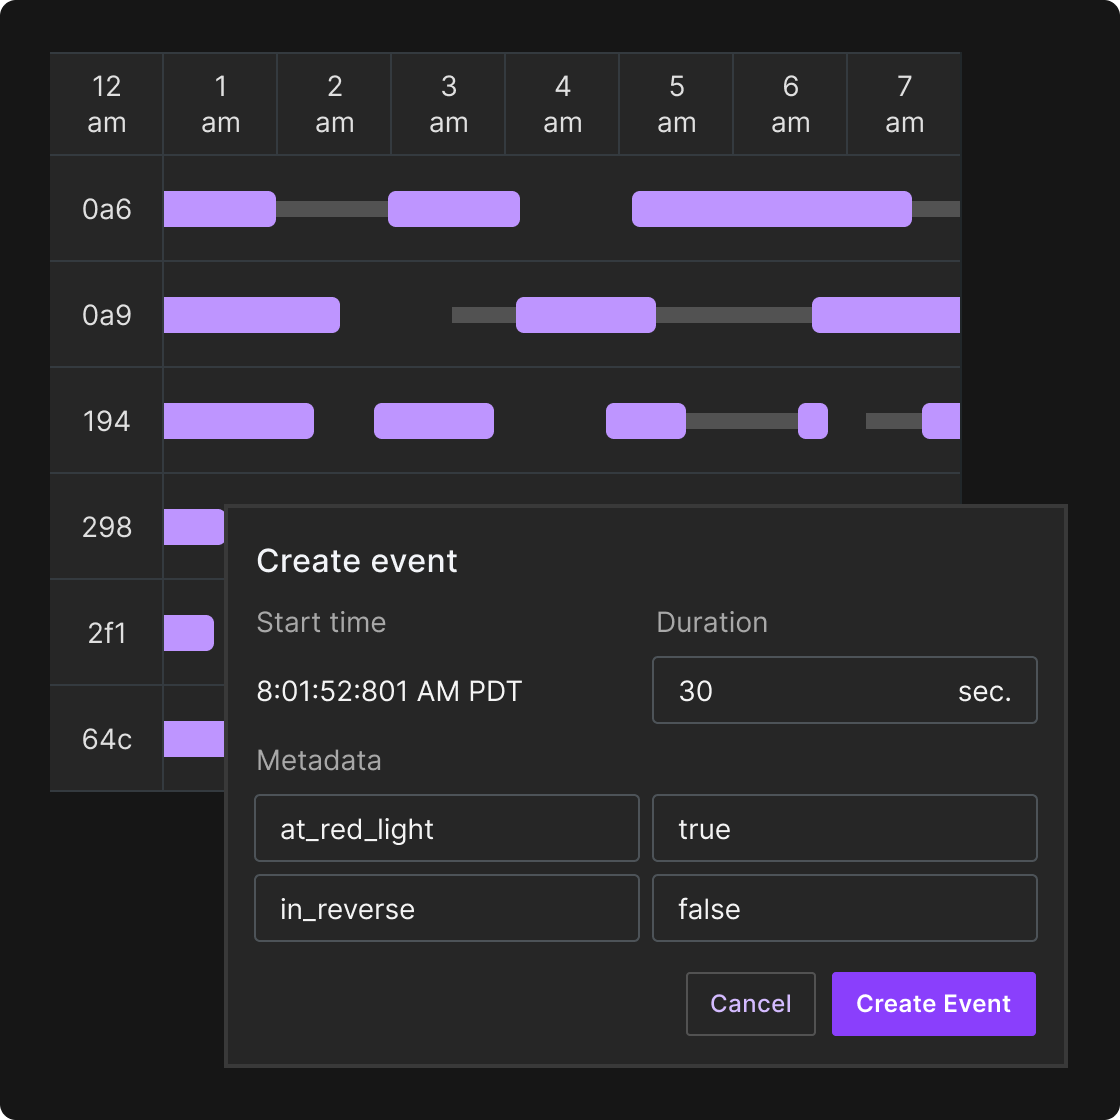Viewport: 1120px width, 1120px height.
Task: Select the 3 am column header
Action: click(448, 104)
